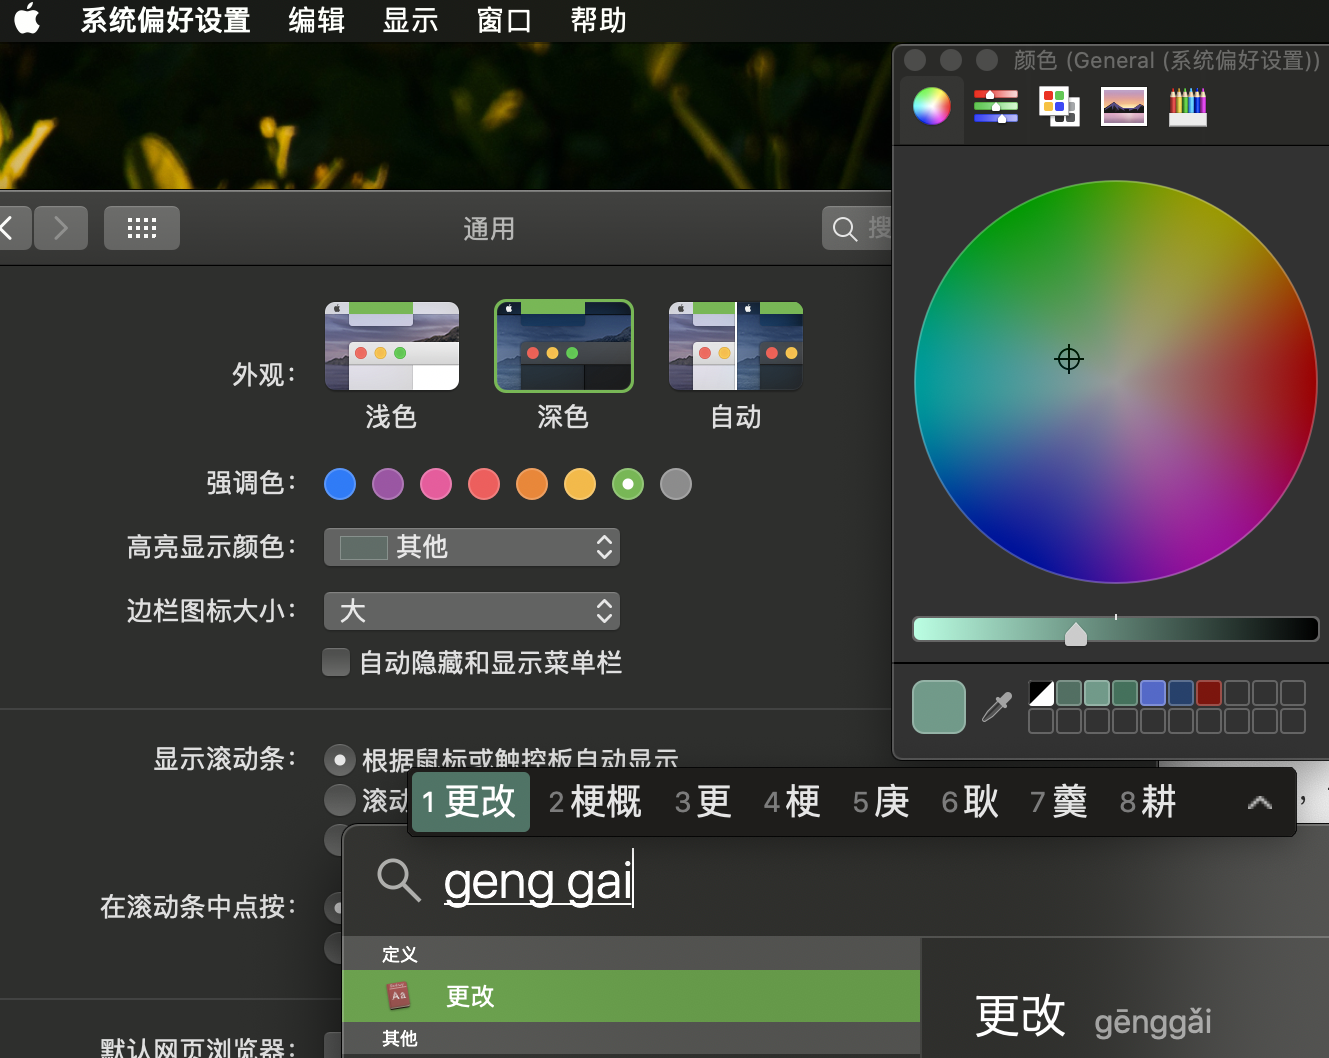
Task: Click the Apple menu icon
Action: pyautogui.click(x=28, y=19)
